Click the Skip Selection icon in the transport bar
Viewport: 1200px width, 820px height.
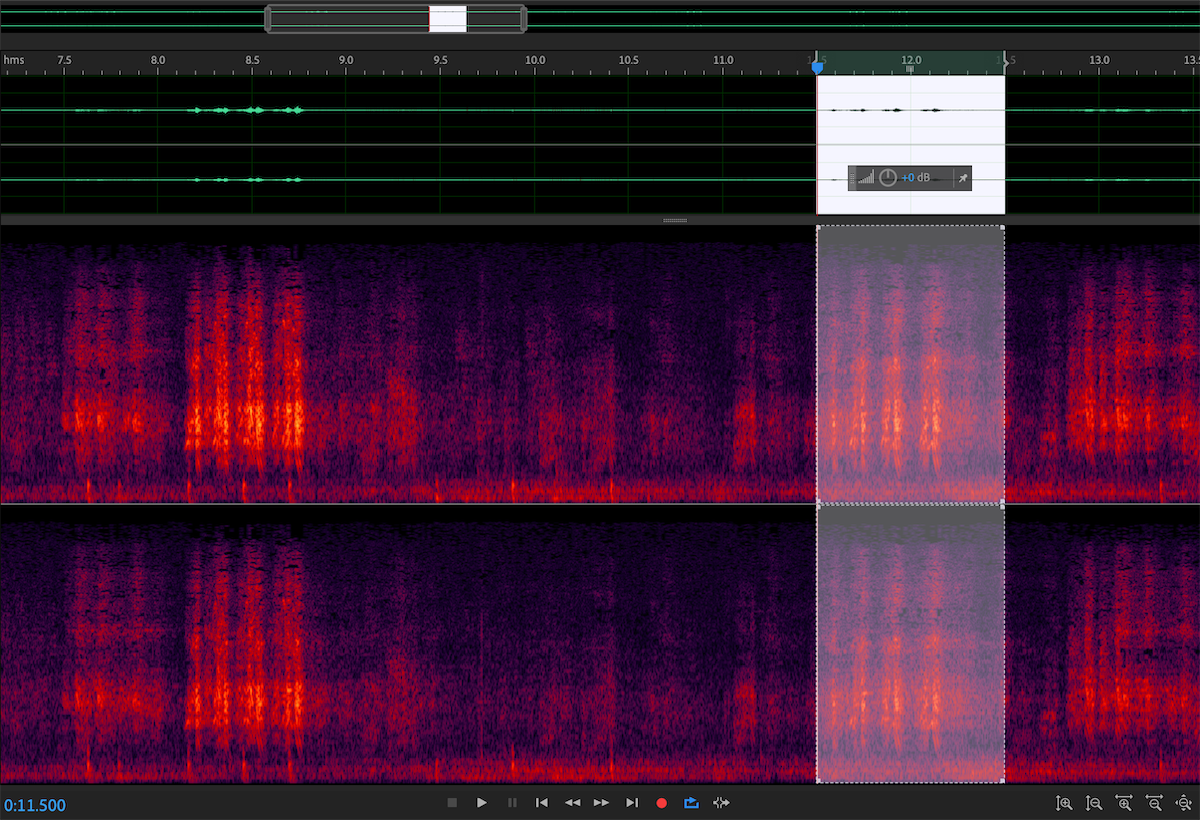(720, 802)
